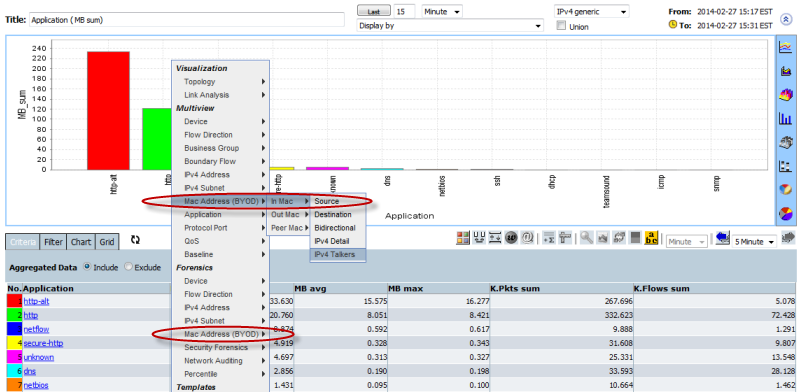Image resolution: width=803 pixels, height=392 pixels.
Task: Click the gray chain links toolbar icon
Action: pos(619,238)
